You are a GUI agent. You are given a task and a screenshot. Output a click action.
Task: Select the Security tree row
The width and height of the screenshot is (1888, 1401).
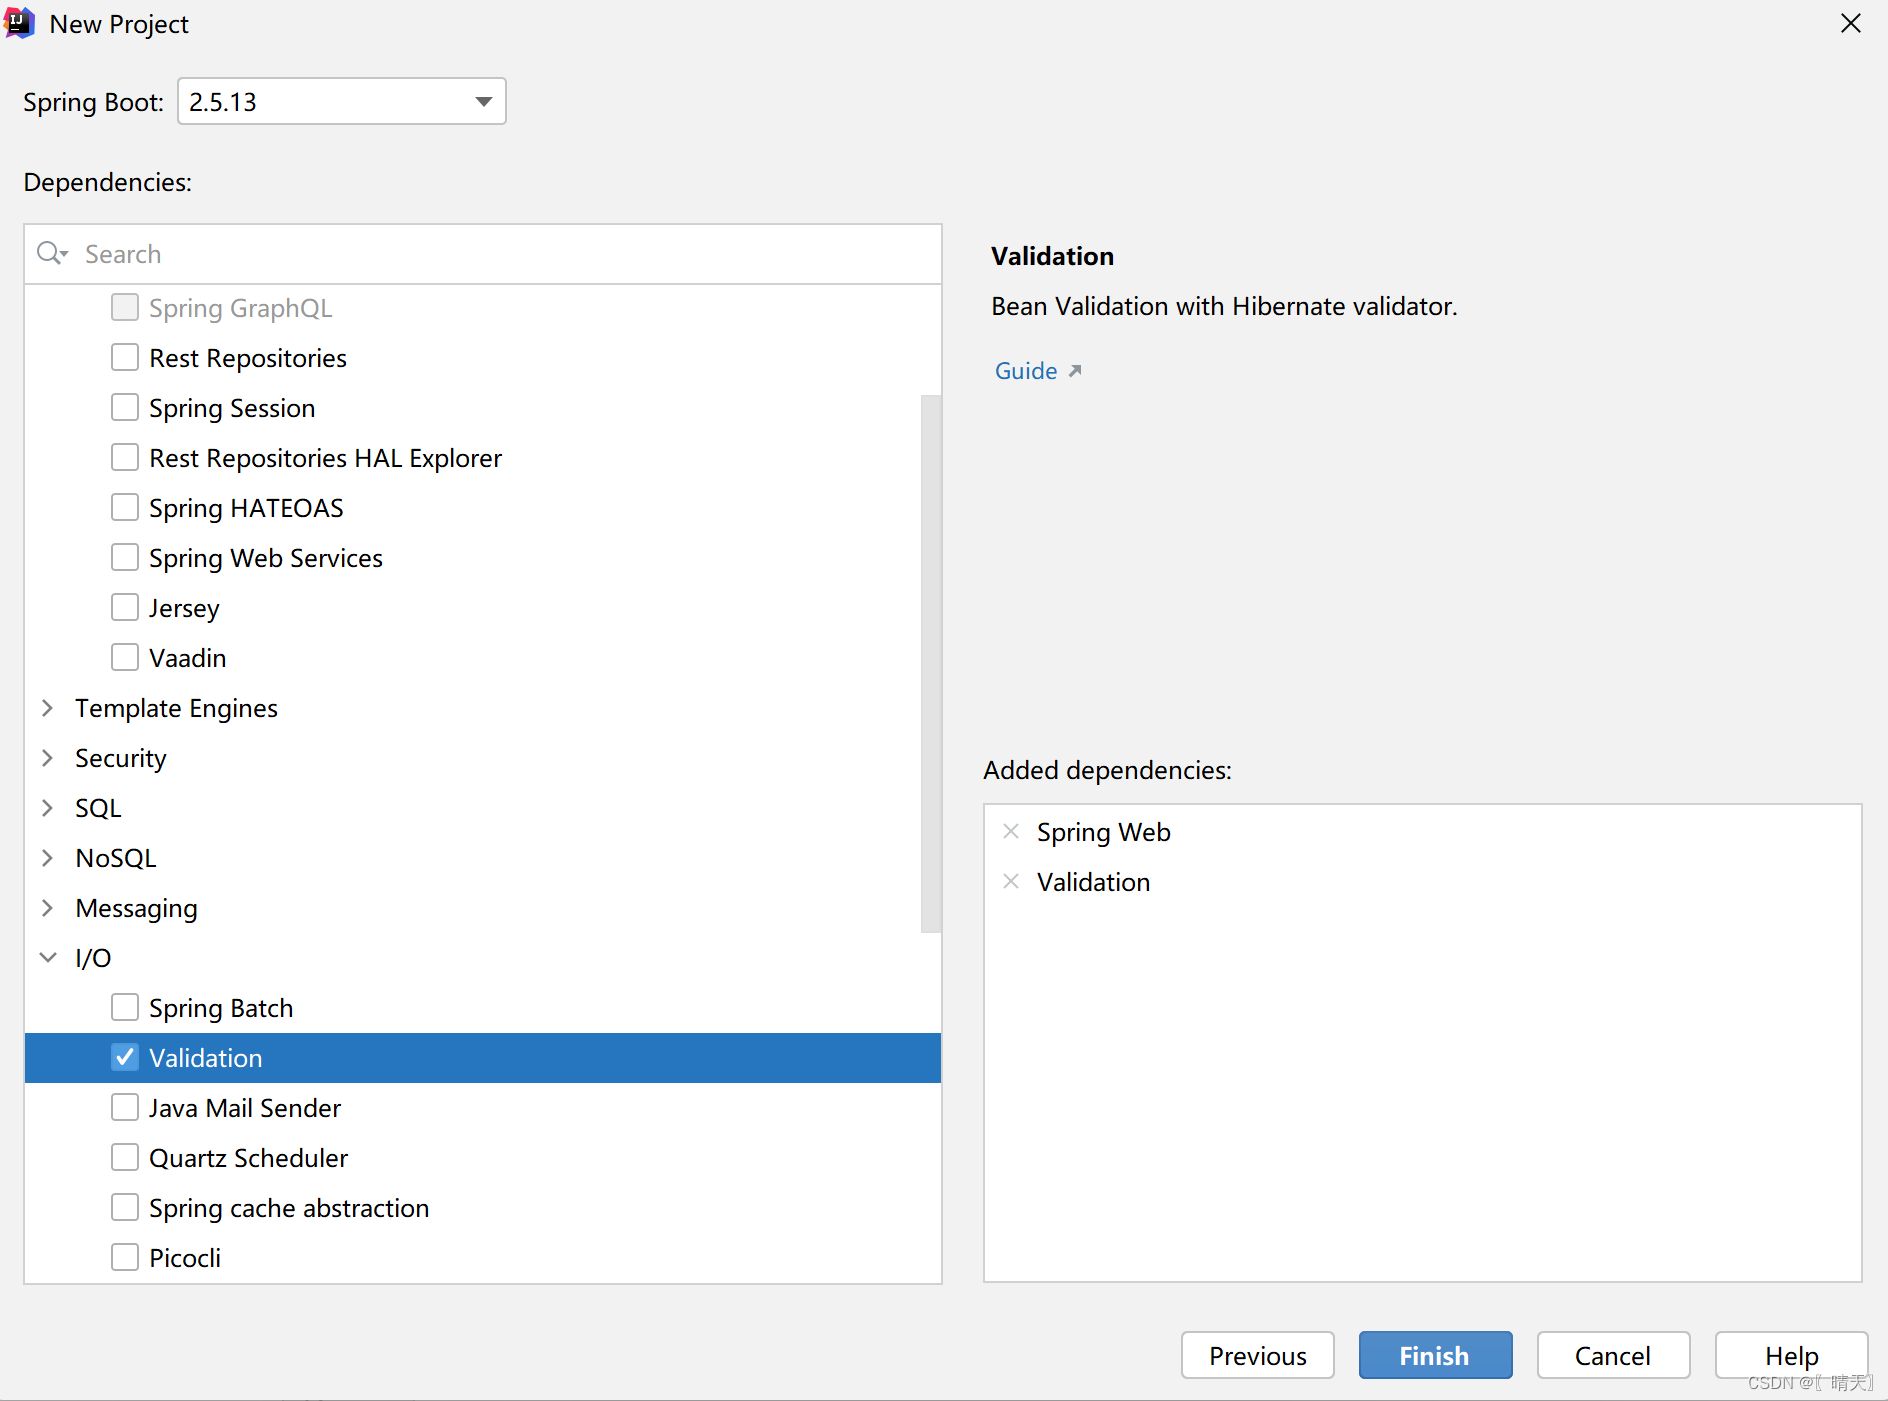(x=482, y=758)
